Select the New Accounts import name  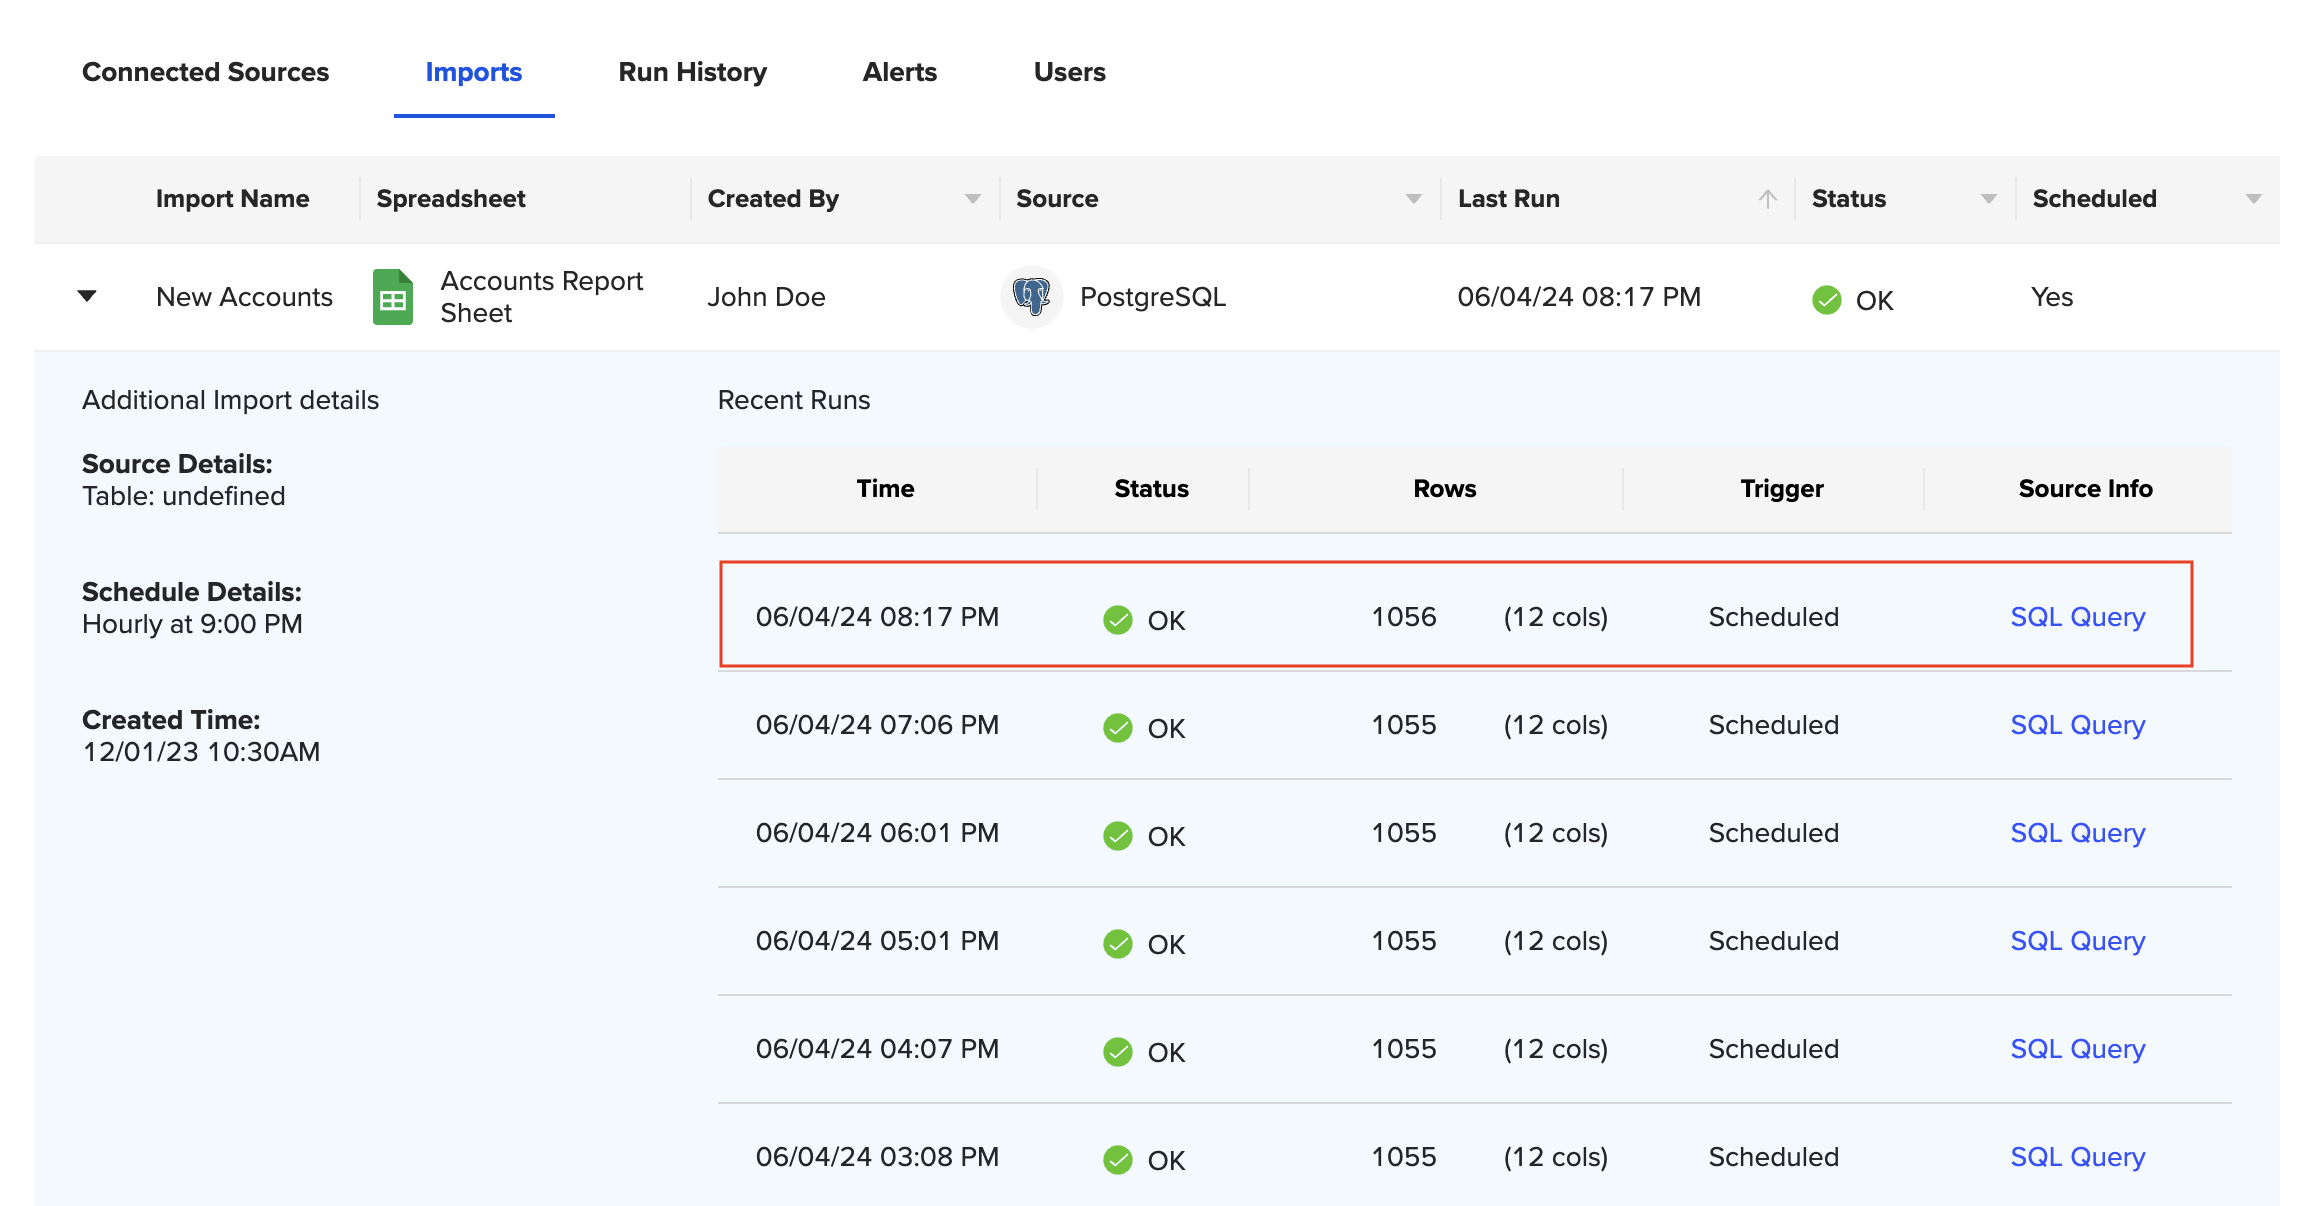(x=244, y=297)
